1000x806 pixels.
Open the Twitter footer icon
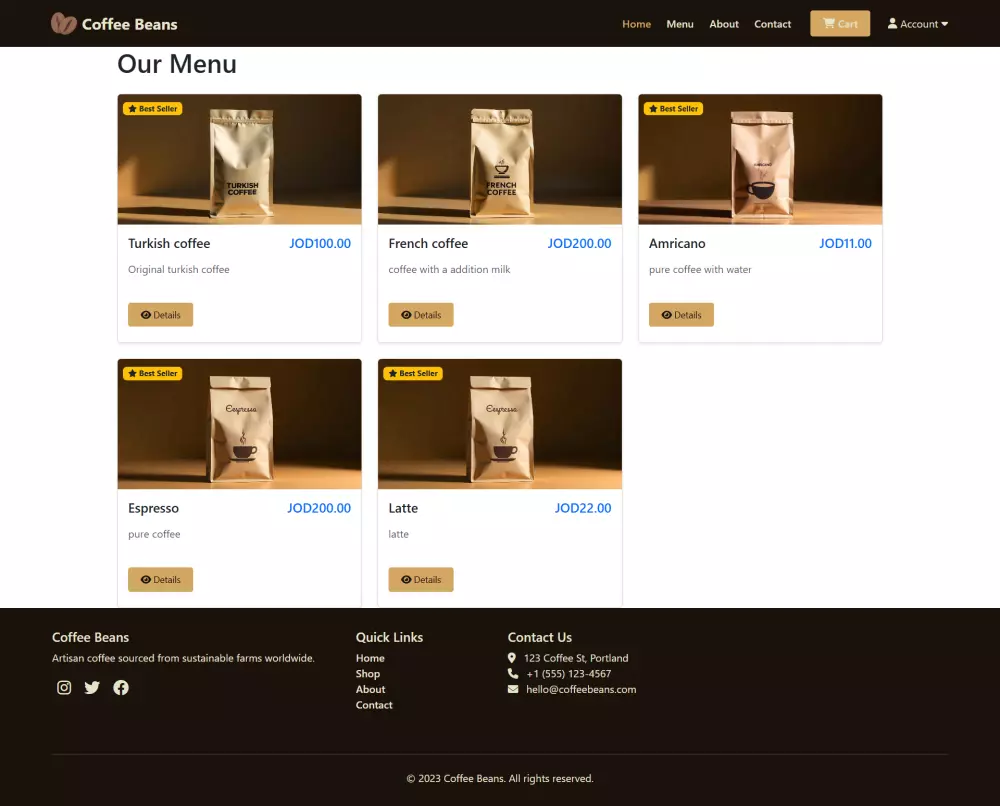tap(92, 687)
